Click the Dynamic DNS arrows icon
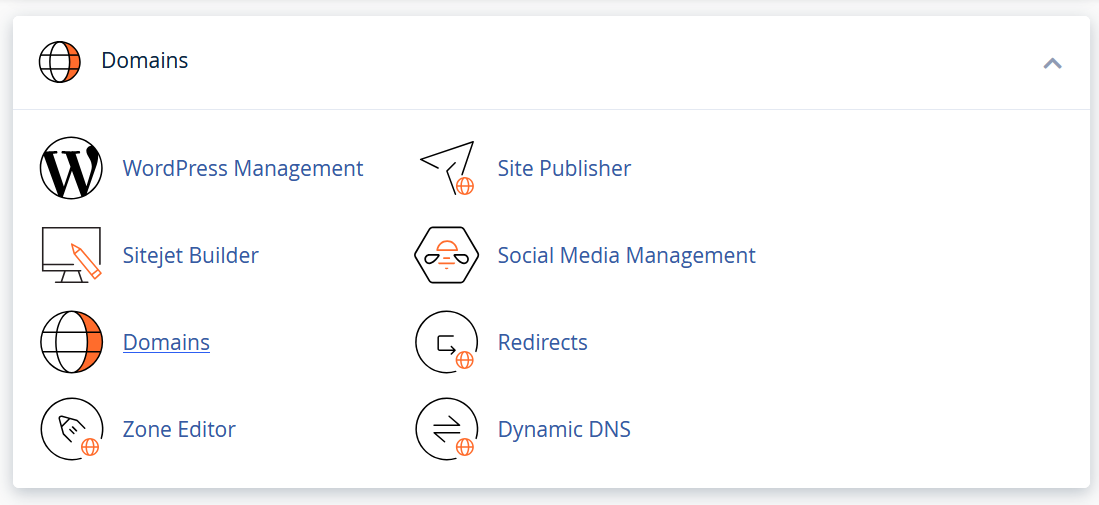This screenshot has height=505, width=1099. tap(446, 429)
